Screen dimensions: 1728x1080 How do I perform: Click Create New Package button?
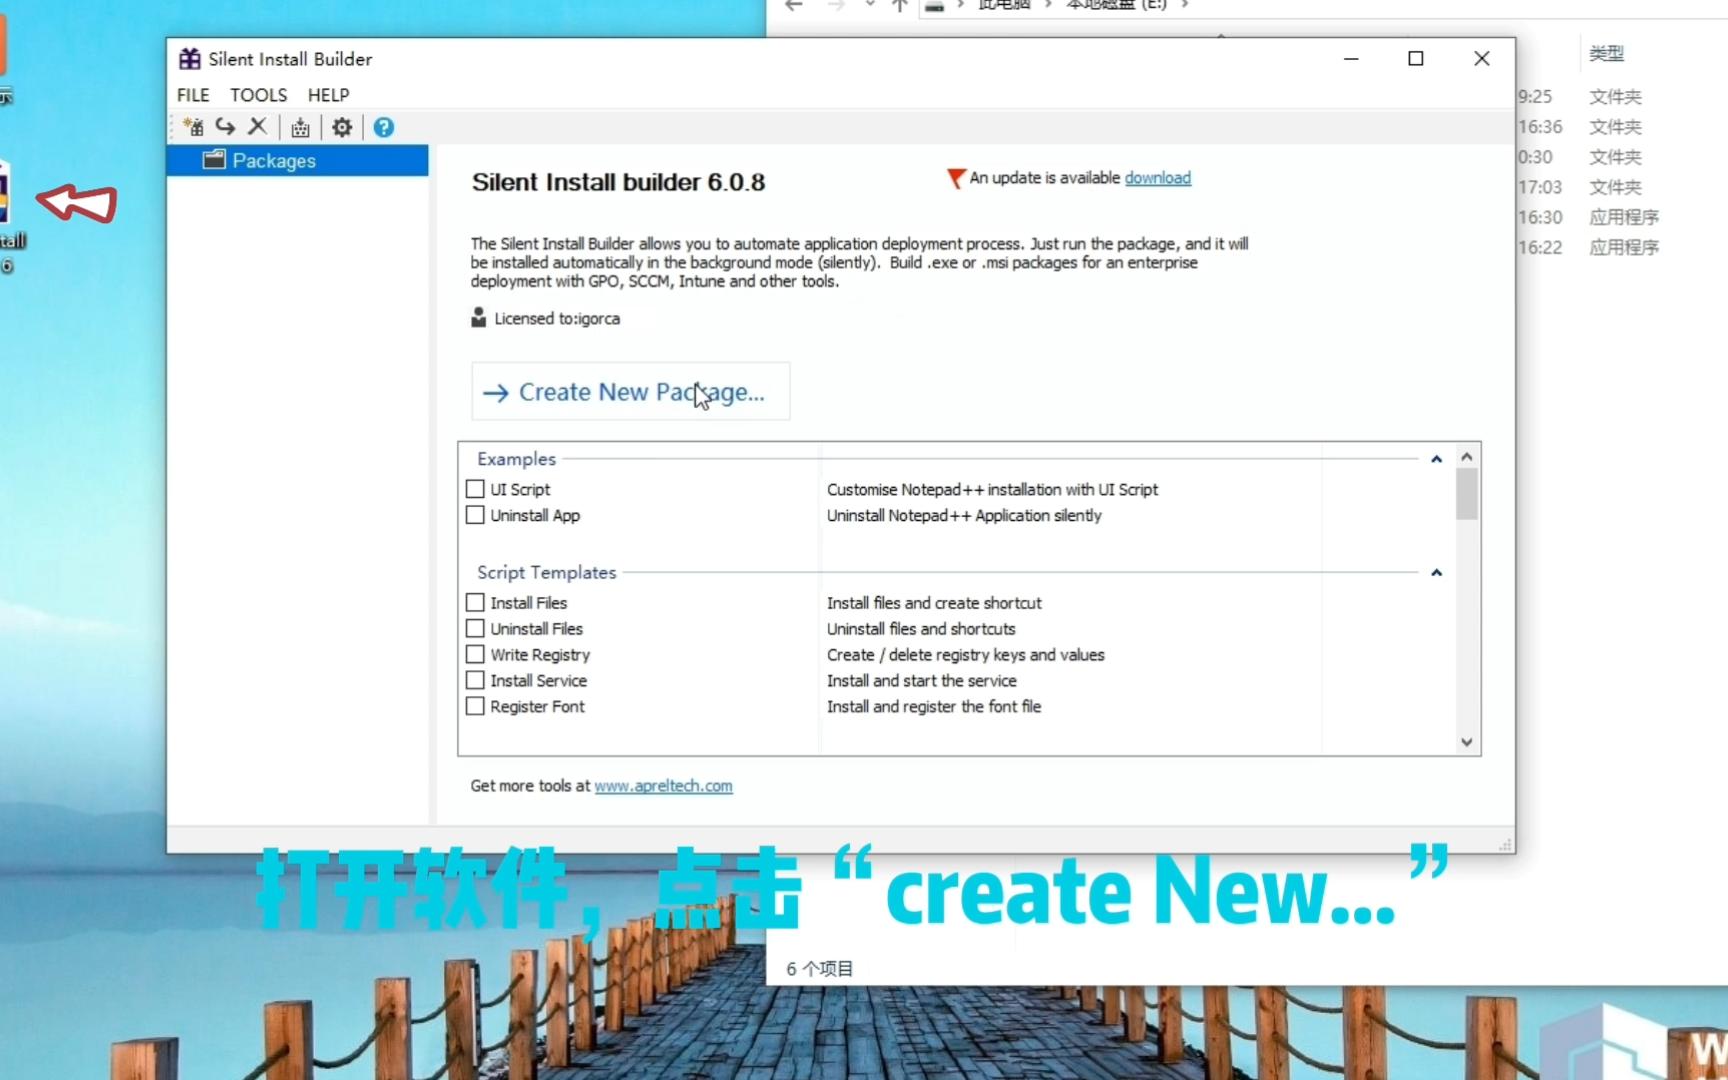click(631, 392)
